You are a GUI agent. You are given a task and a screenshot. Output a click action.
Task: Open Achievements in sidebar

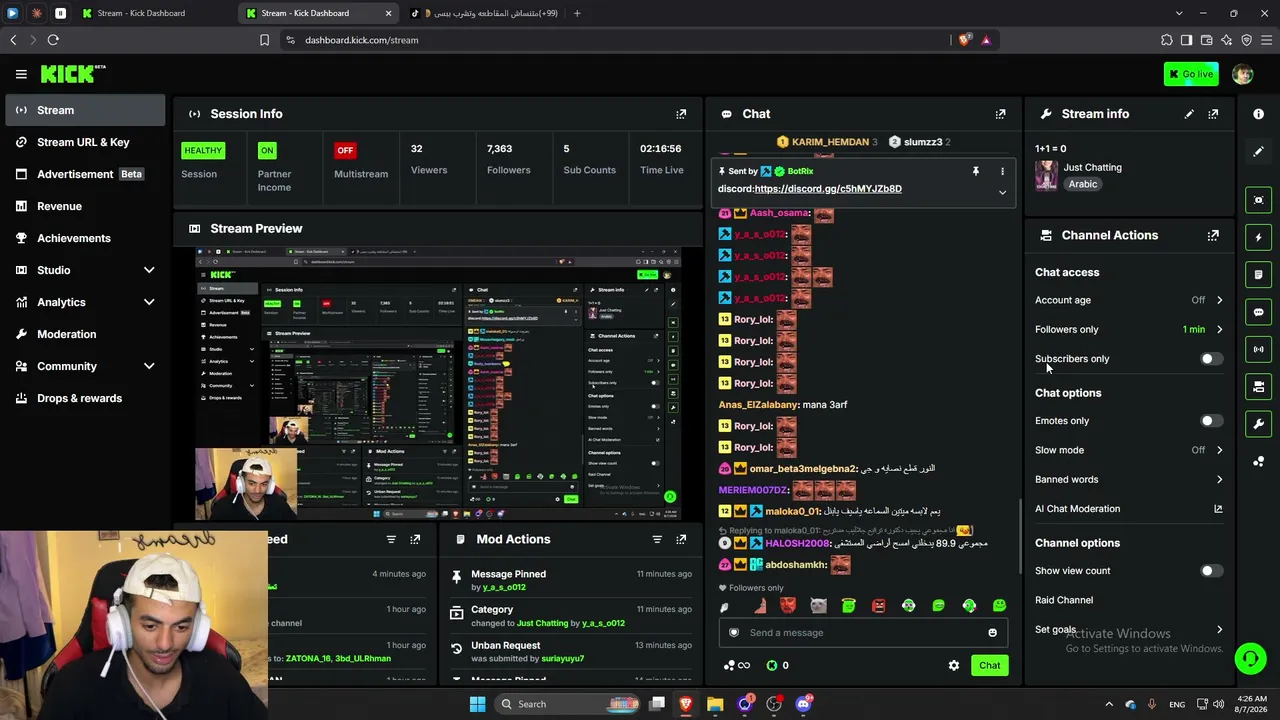click(85, 238)
